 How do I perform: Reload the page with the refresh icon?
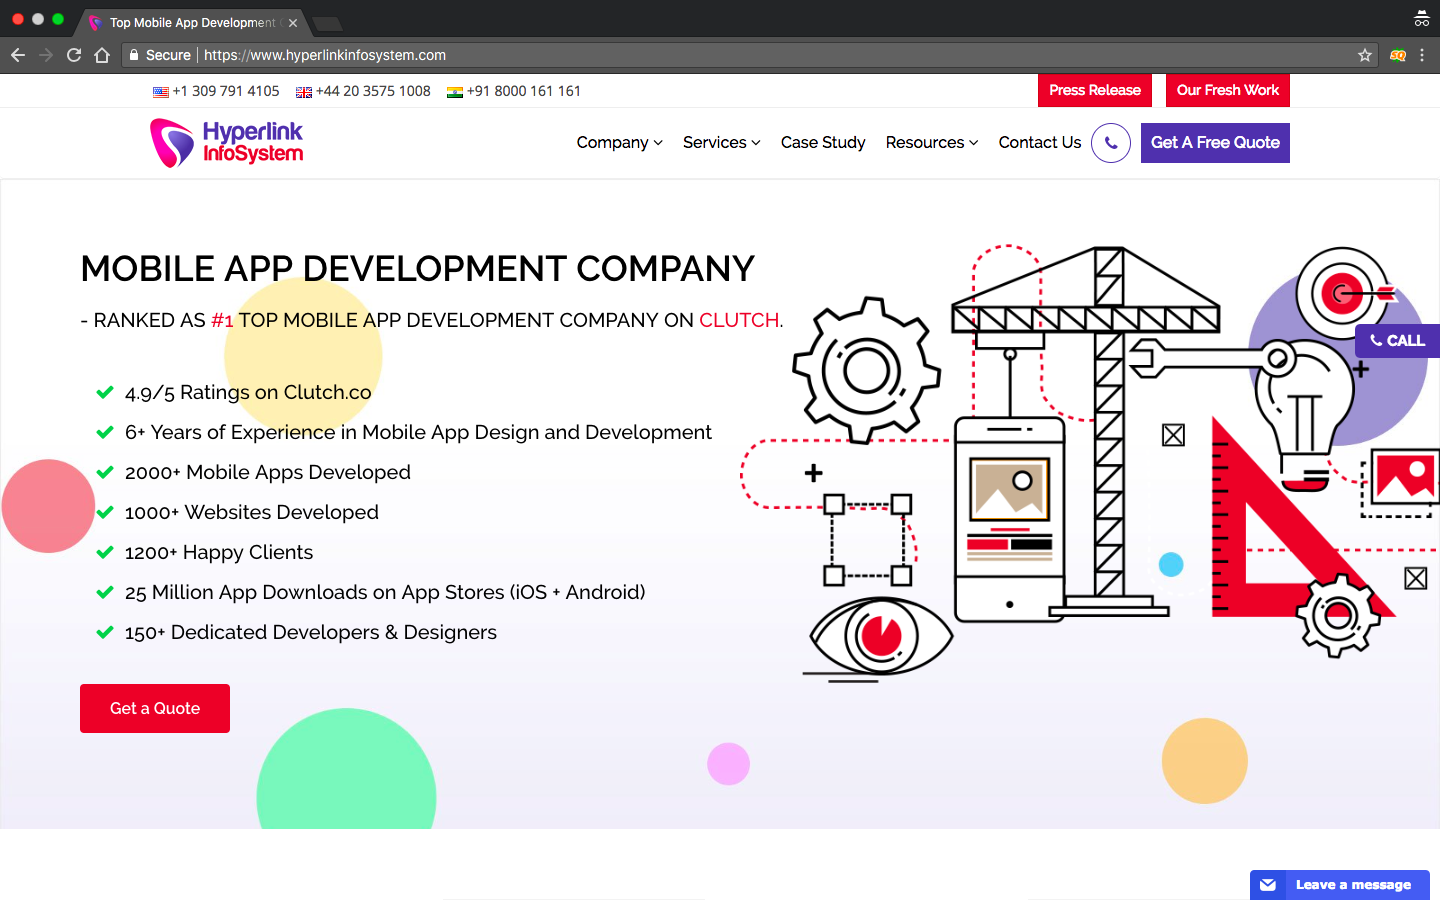coord(73,55)
